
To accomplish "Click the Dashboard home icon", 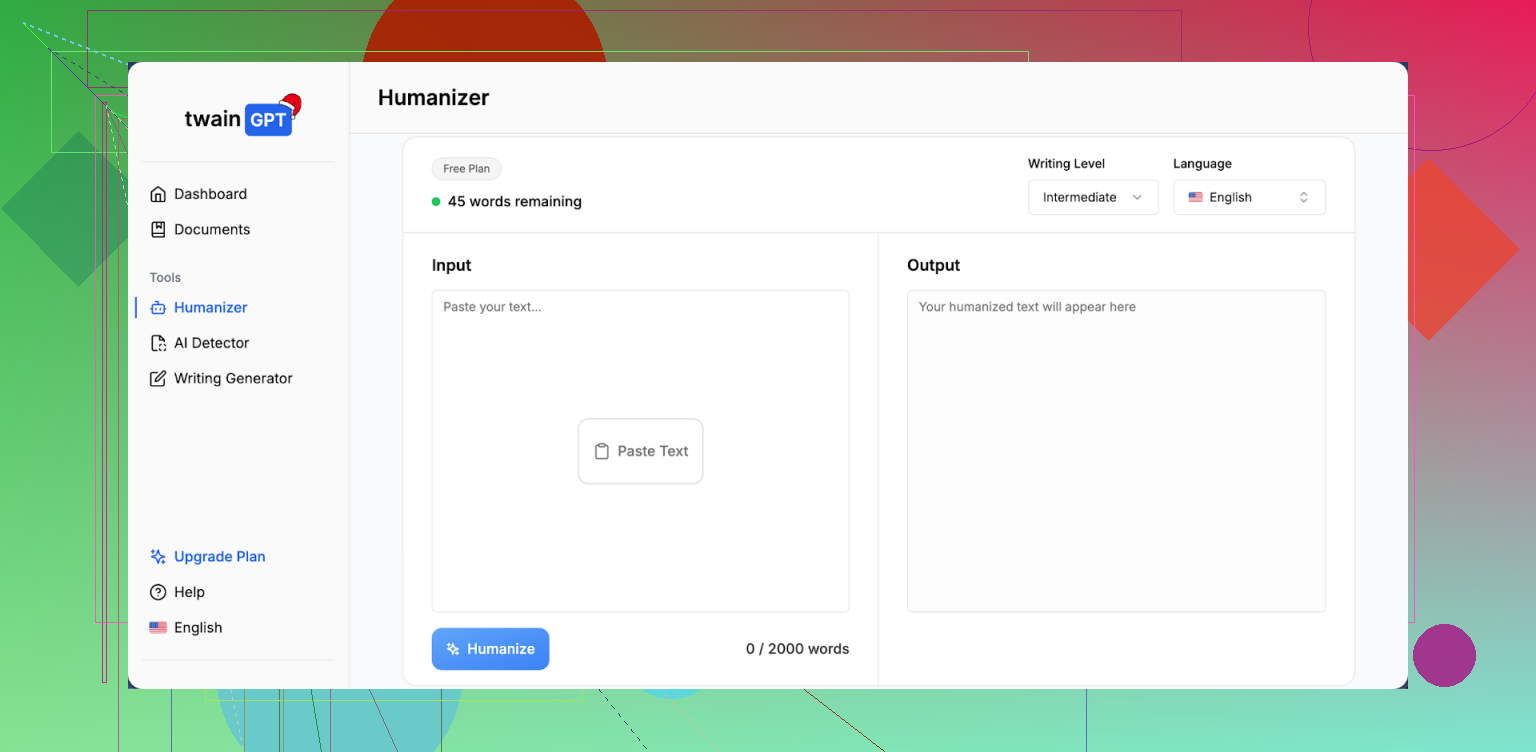I will (158, 194).
